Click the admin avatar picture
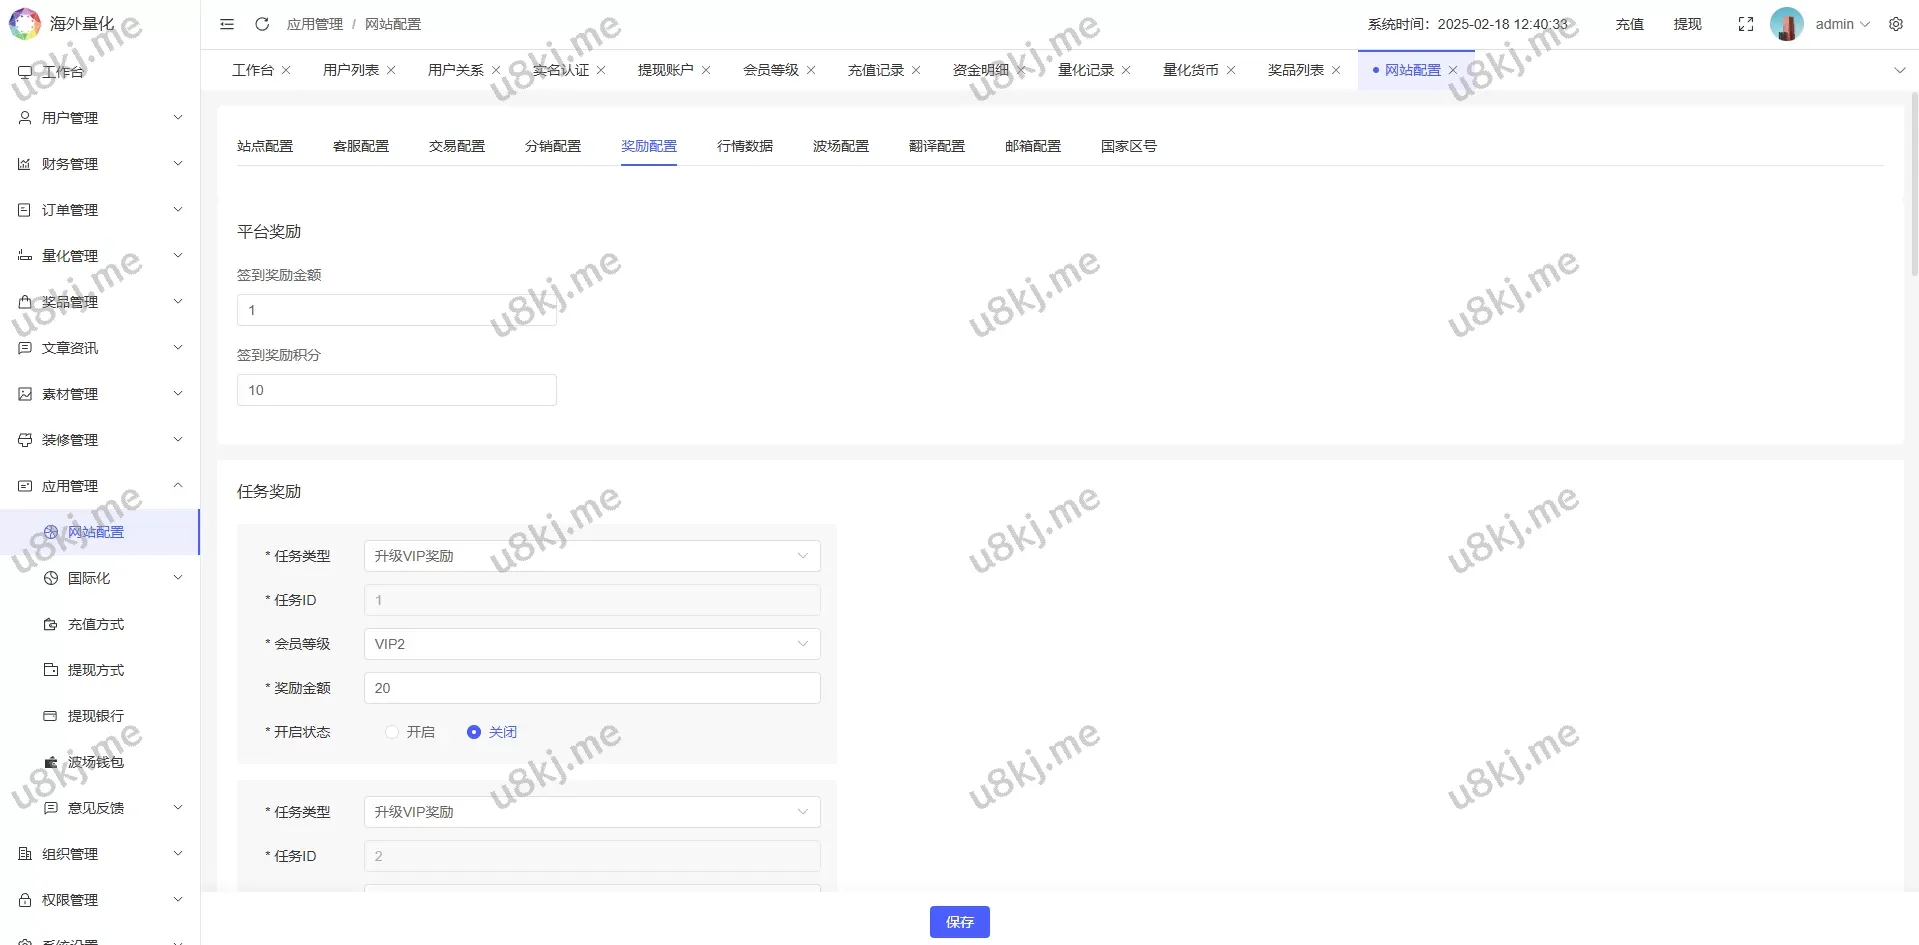Viewport: 1919px width, 945px height. [1786, 24]
